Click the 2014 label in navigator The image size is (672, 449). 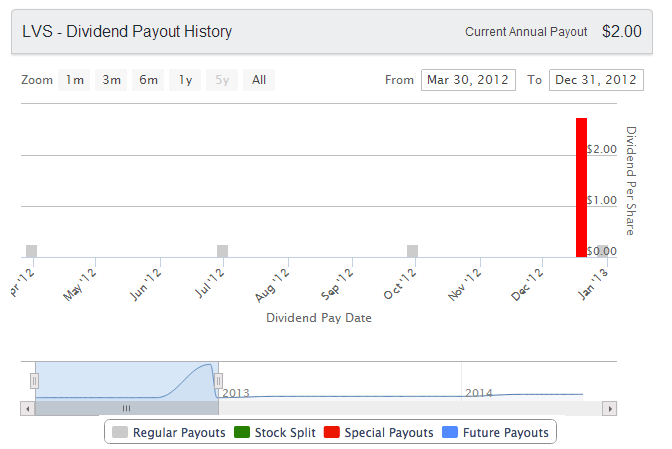coord(479,393)
